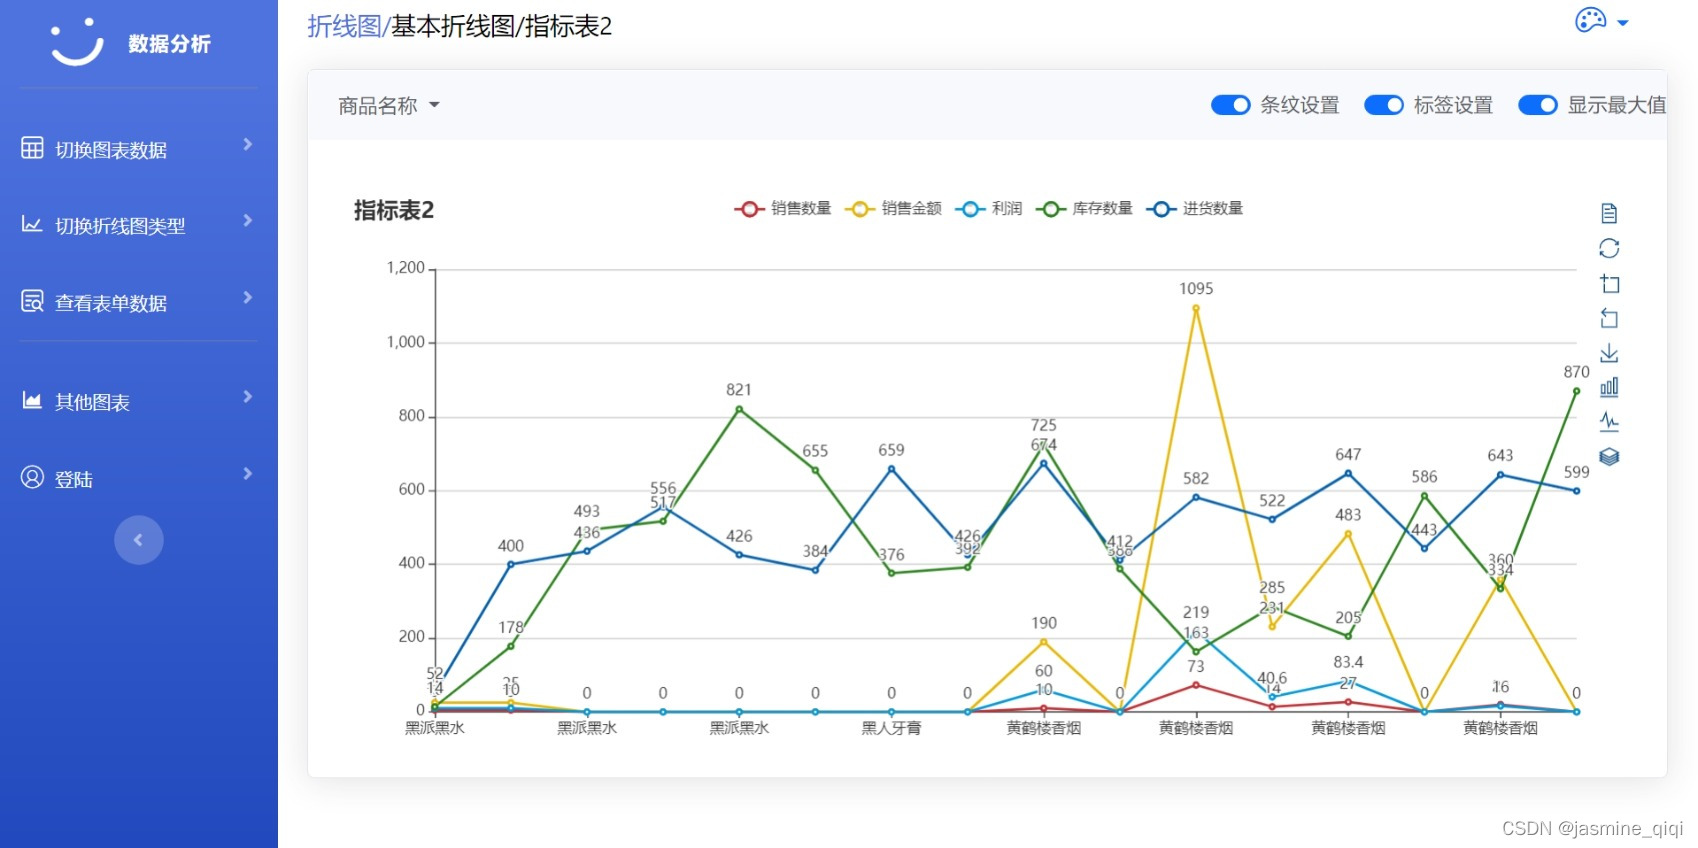Open the 商品名称 dropdown
Screen dimensions: 1698x848
(x=389, y=105)
